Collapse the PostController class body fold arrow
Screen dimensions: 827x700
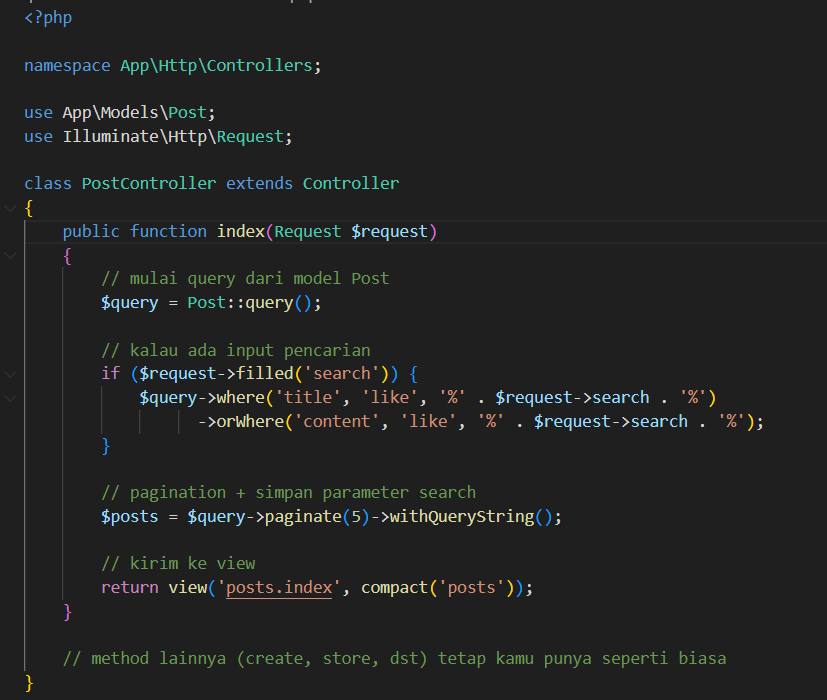pyautogui.click(x=10, y=208)
